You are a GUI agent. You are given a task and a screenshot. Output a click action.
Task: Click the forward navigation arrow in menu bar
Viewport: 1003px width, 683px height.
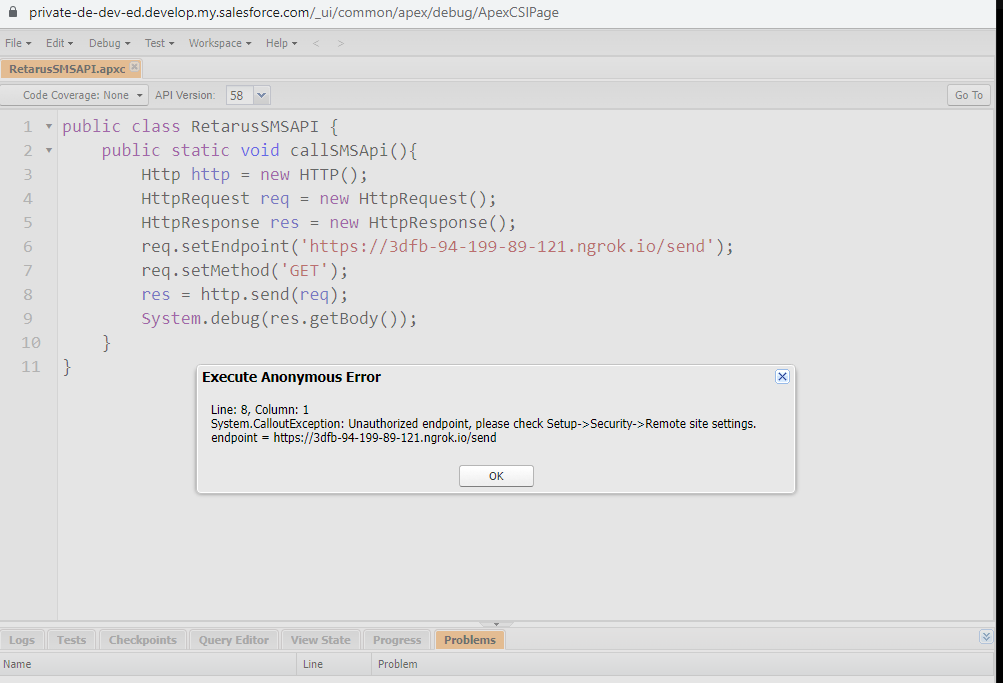(x=341, y=43)
